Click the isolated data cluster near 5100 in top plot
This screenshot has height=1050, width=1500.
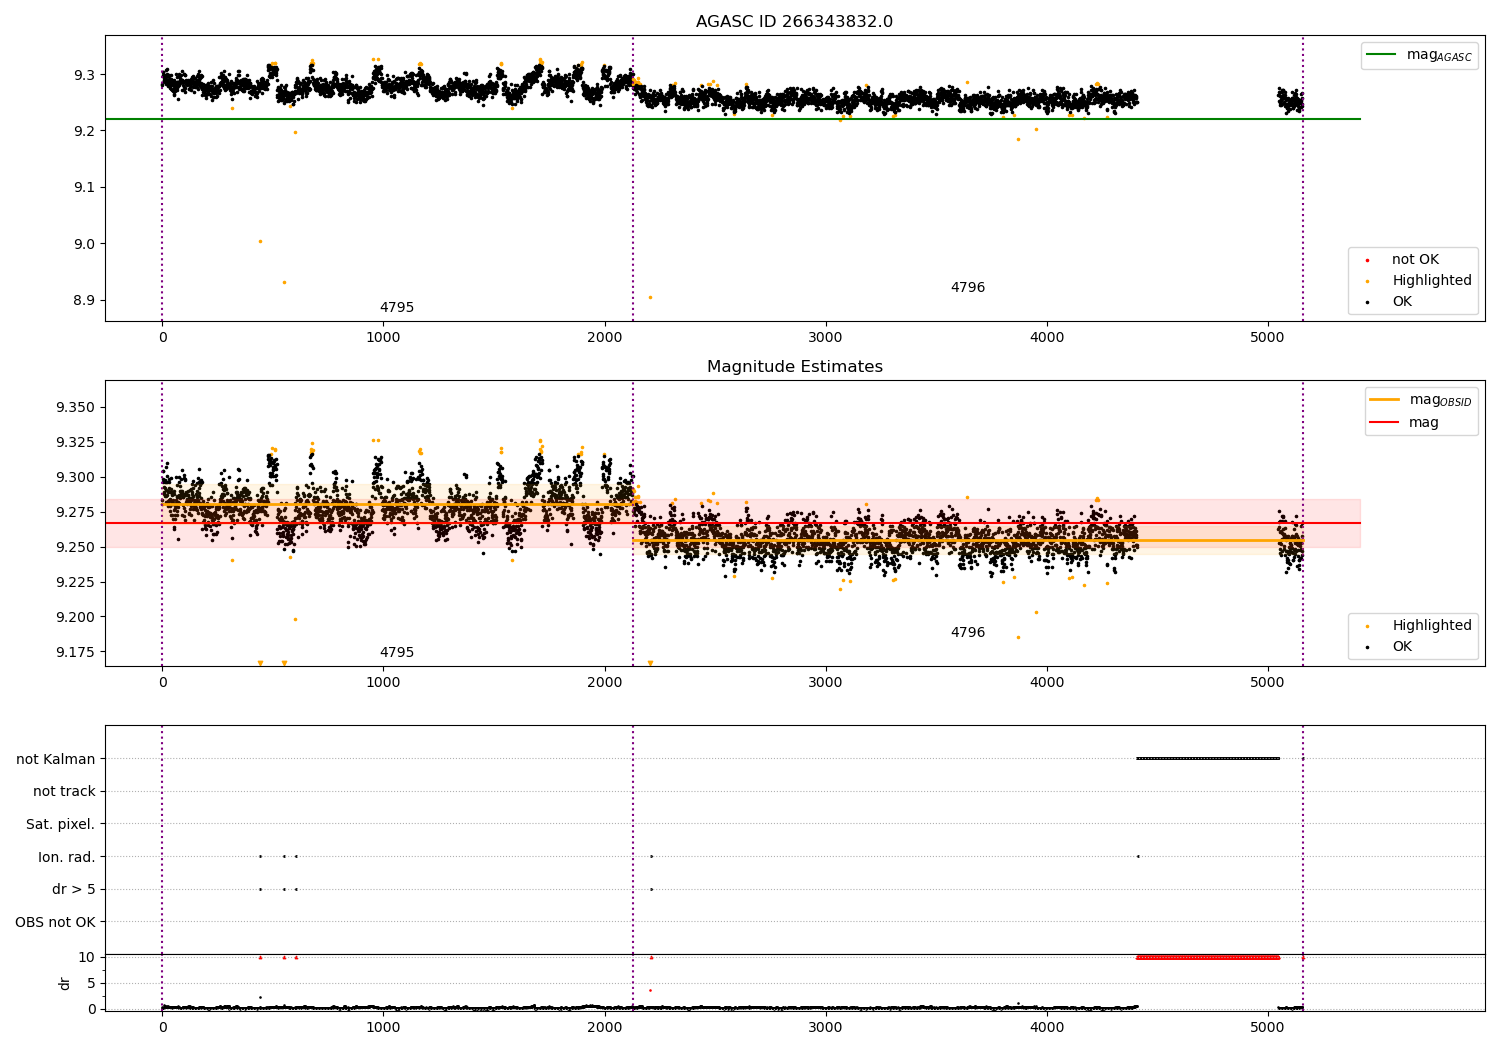click(x=1290, y=100)
